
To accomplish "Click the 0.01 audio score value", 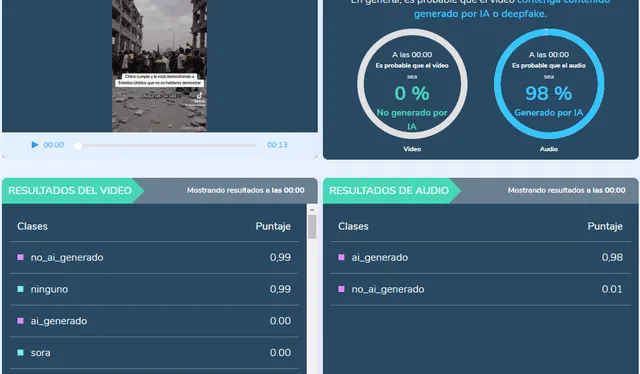I will click(612, 289).
